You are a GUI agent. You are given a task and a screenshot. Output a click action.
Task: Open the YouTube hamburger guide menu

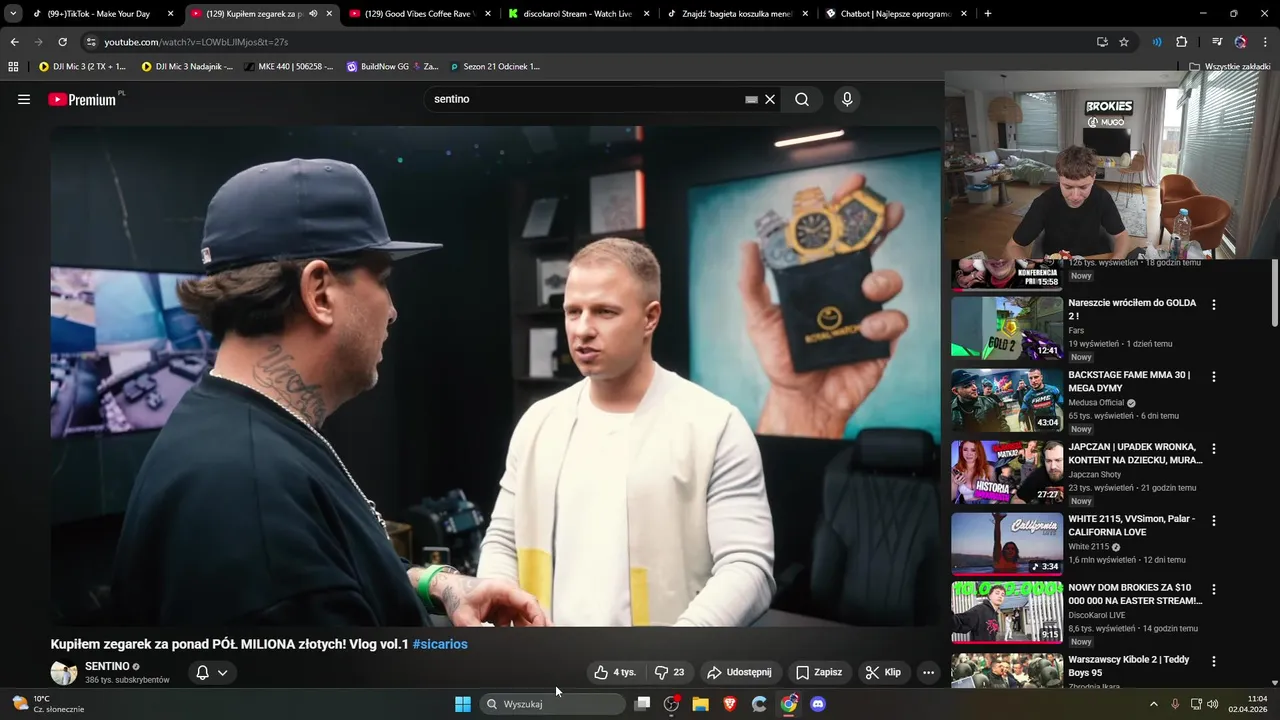click(24, 99)
